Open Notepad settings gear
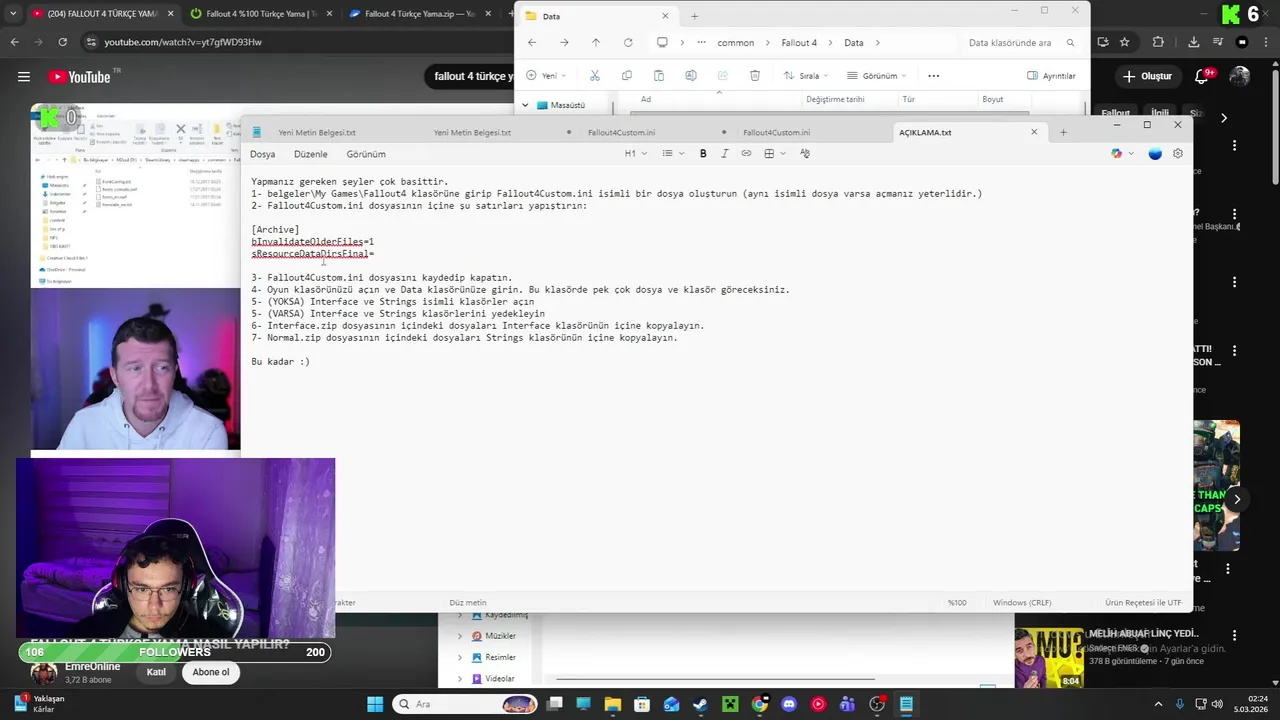The height and width of the screenshot is (720, 1280). tap(1178, 154)
